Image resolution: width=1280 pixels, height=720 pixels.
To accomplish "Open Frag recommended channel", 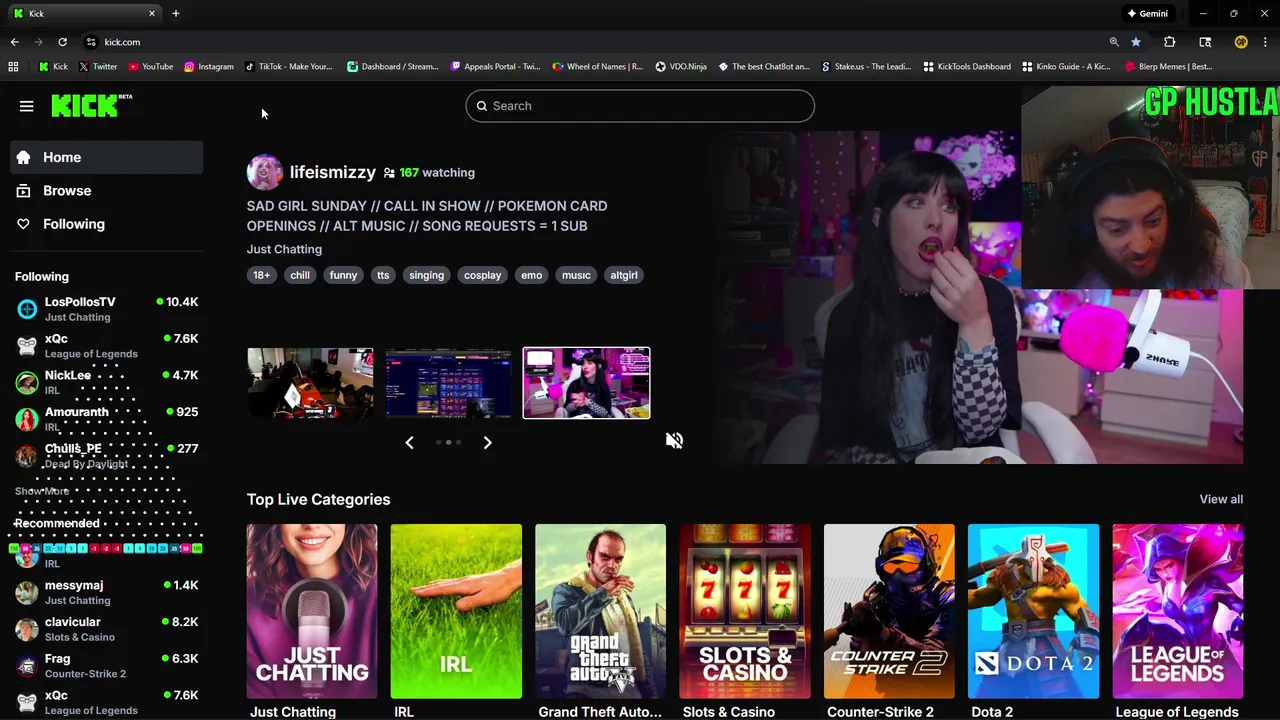I will pos(107,666).
